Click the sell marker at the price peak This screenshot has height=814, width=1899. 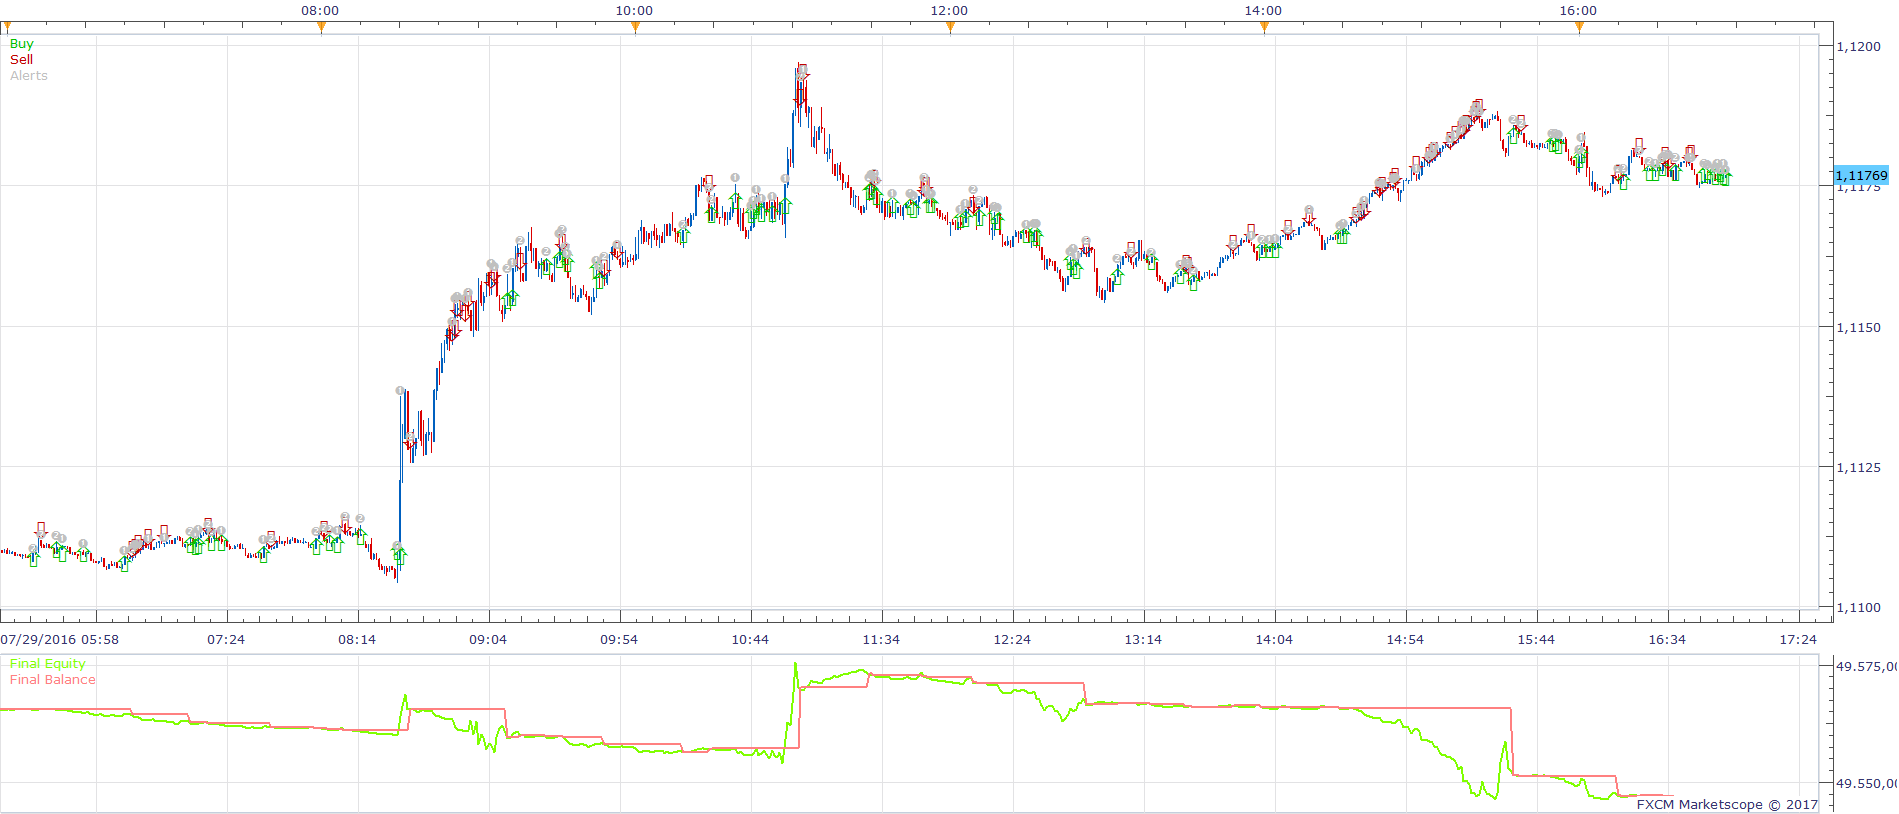pyautogui.click(x=802, y=70)
